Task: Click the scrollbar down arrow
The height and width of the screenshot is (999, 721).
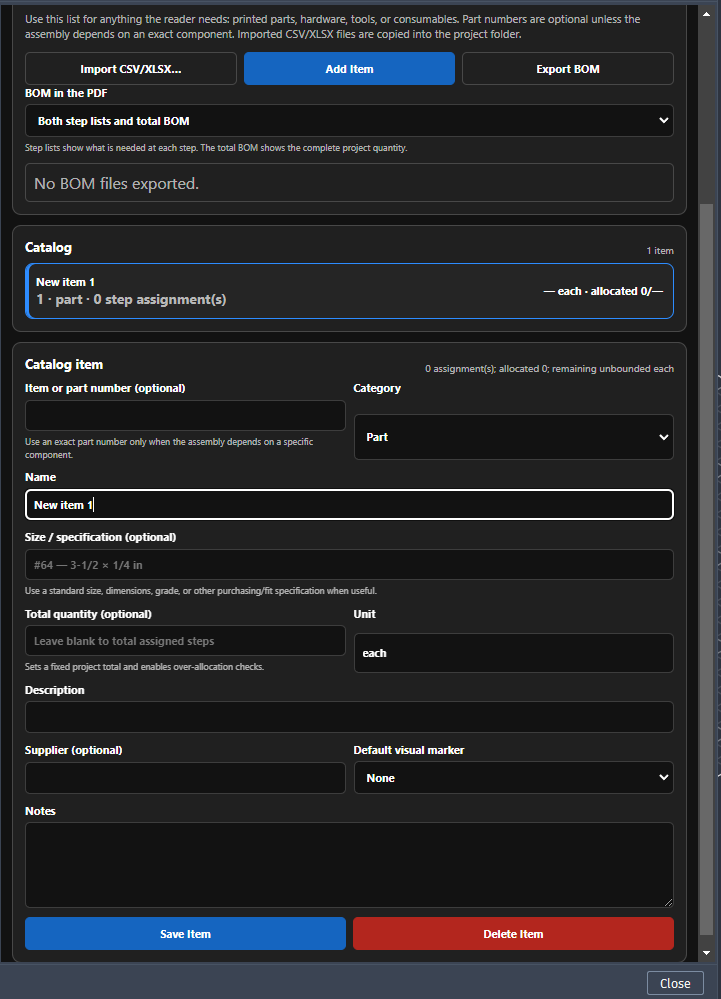Action: click(706, 953)
